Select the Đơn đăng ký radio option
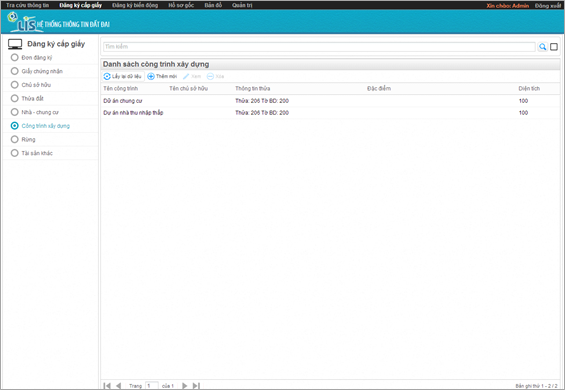The height and width of the screenshot is (390, 565). [14, 57]
